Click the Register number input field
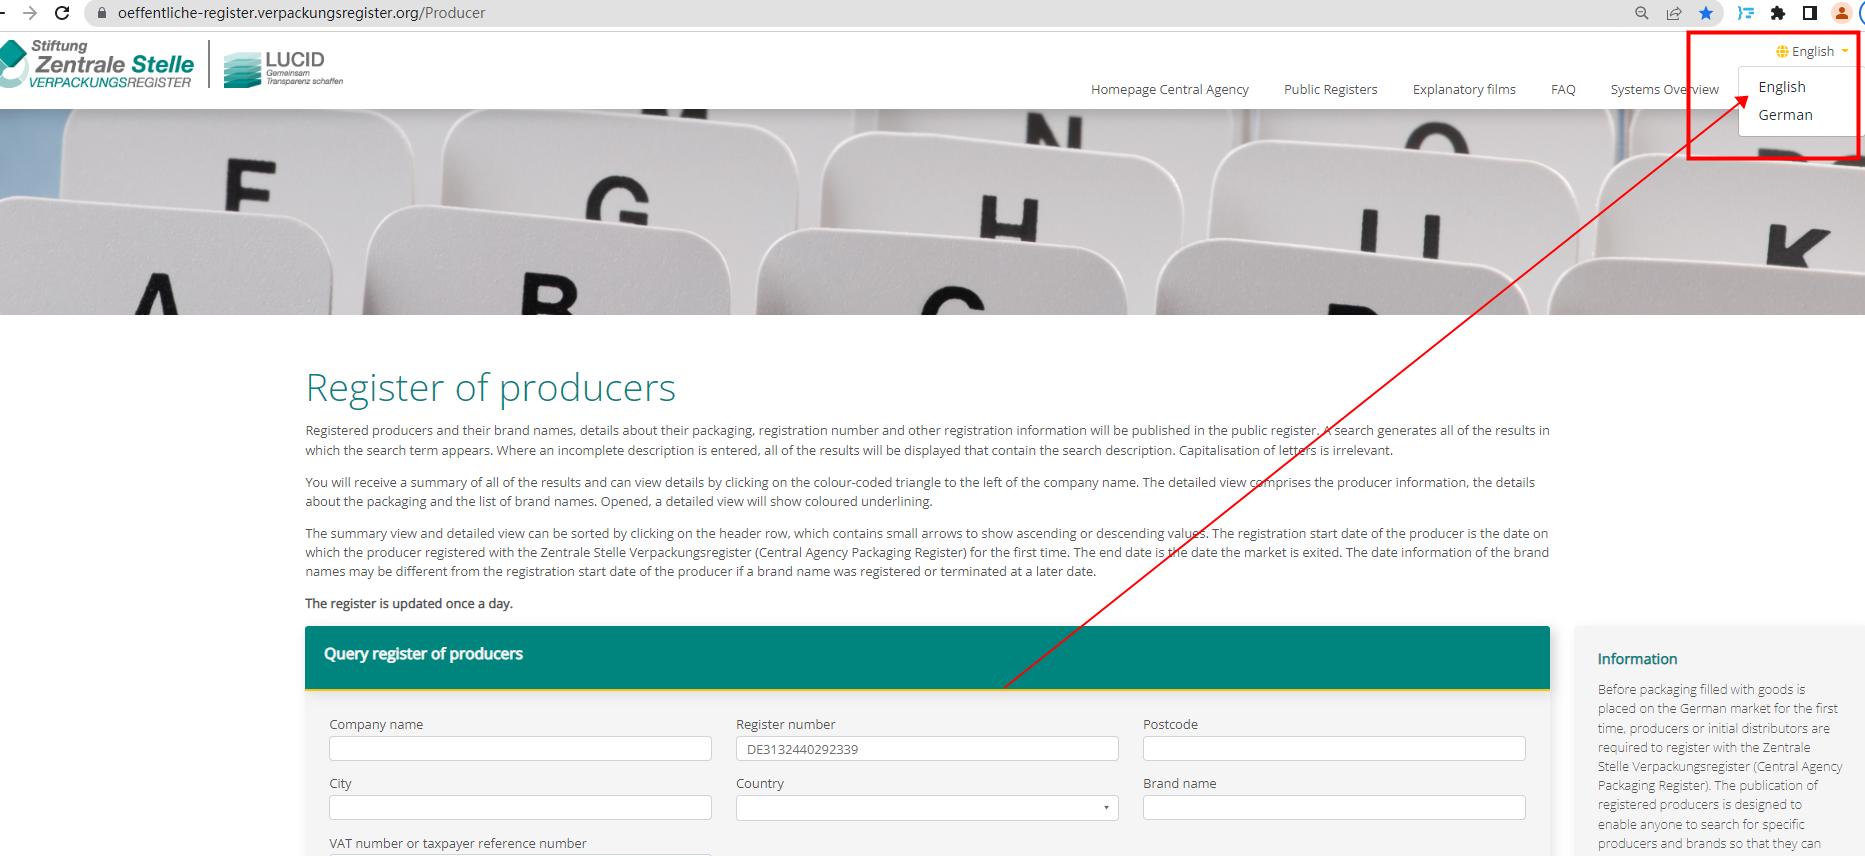Screen dimensions: 1865x856 [926, 749]
